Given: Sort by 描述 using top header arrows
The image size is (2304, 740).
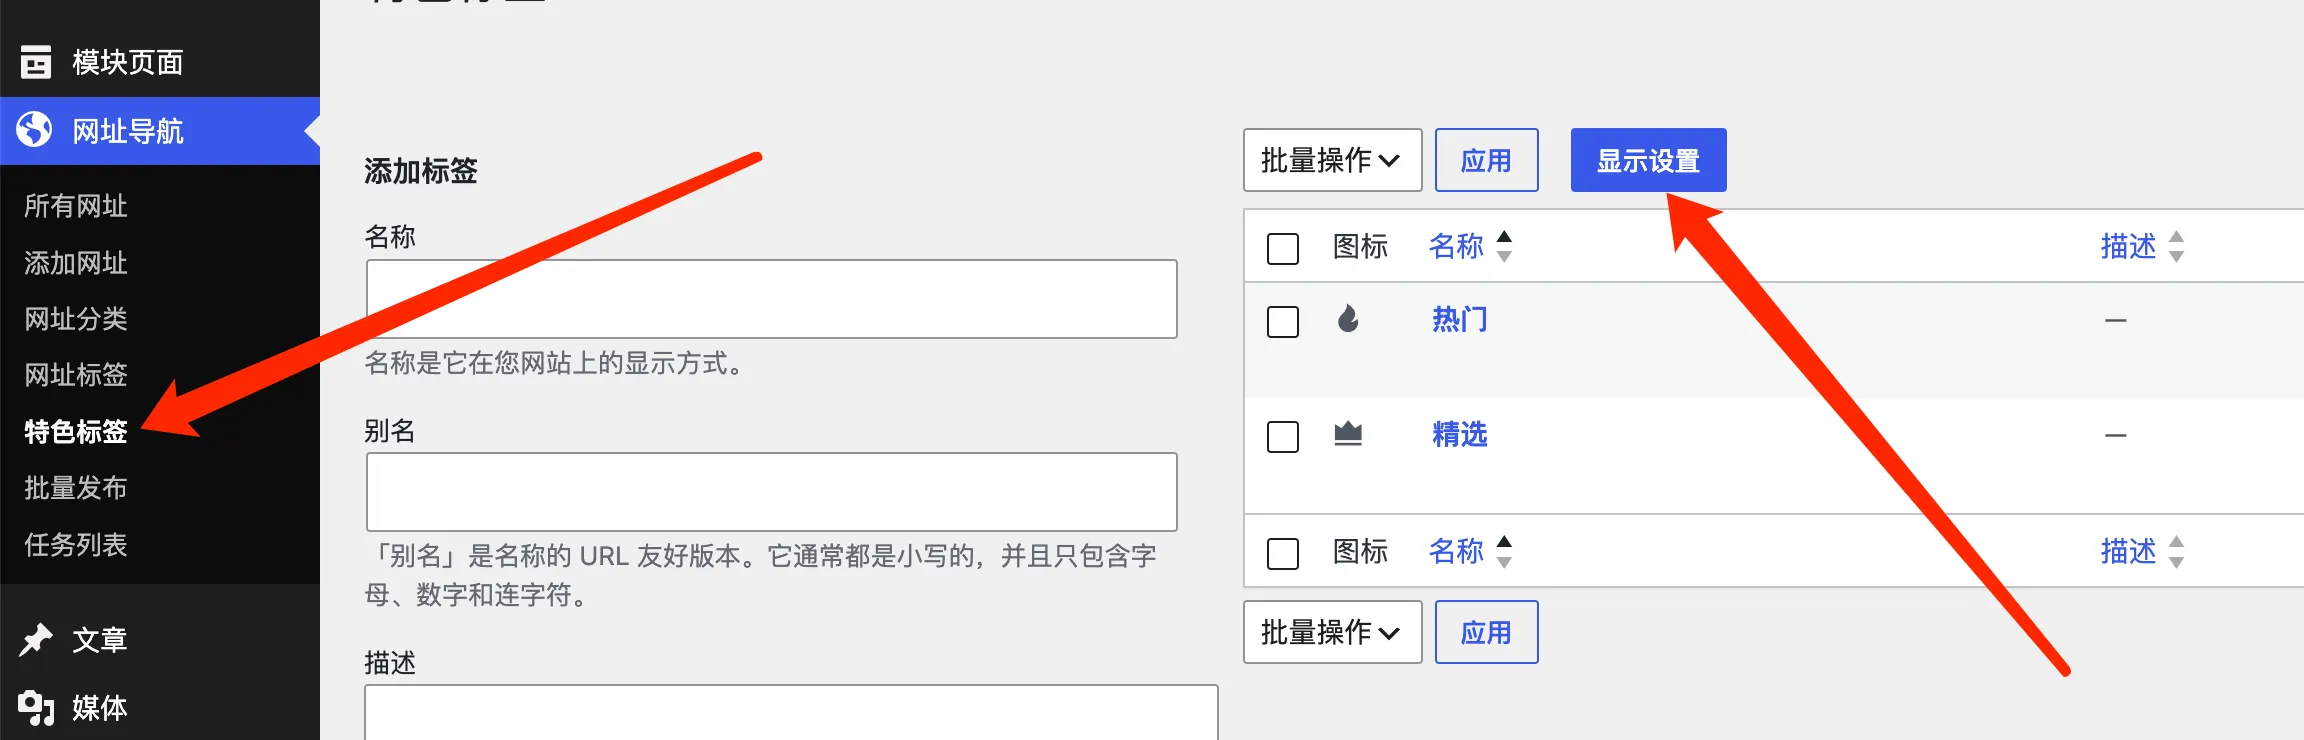Looking at the screenshot, I should pos(2176,246).
